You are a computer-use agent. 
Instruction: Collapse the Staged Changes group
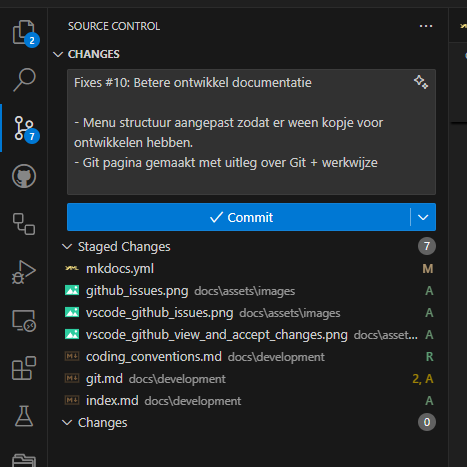(67, 247)
